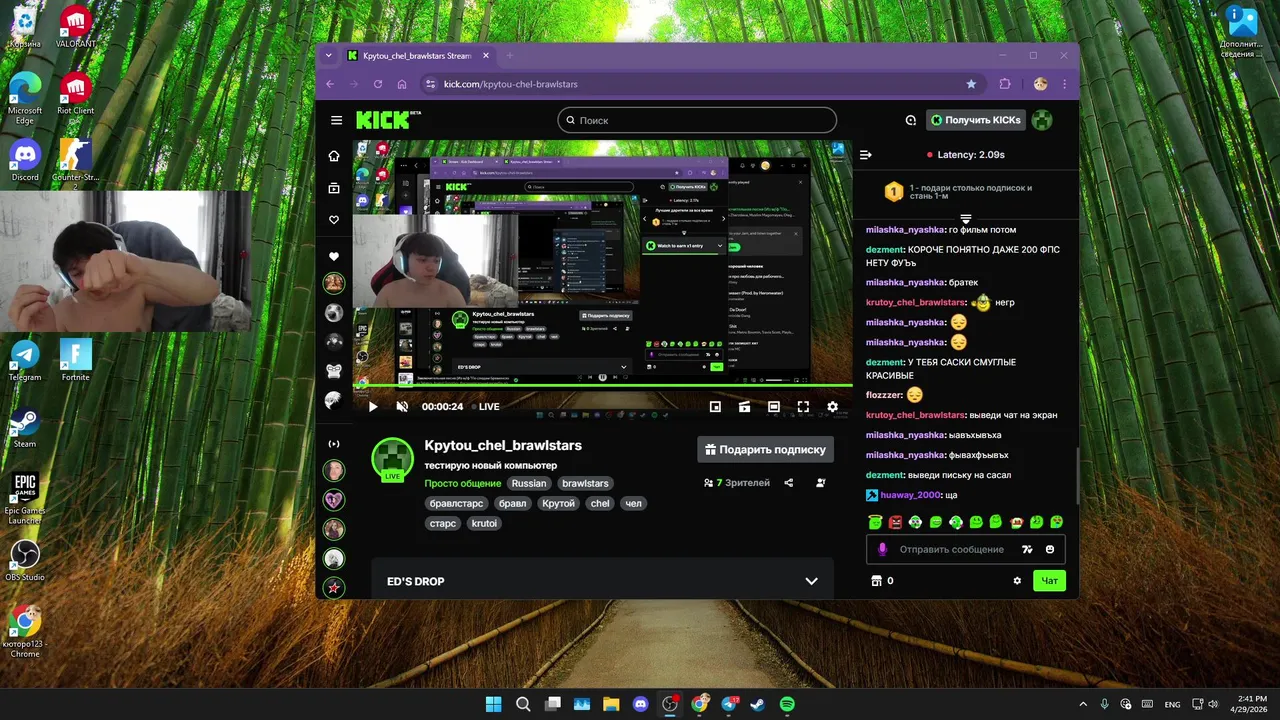
Task: Open OBS Studio desktop icon
Action: pyautogui.click(x=25, y=561)
